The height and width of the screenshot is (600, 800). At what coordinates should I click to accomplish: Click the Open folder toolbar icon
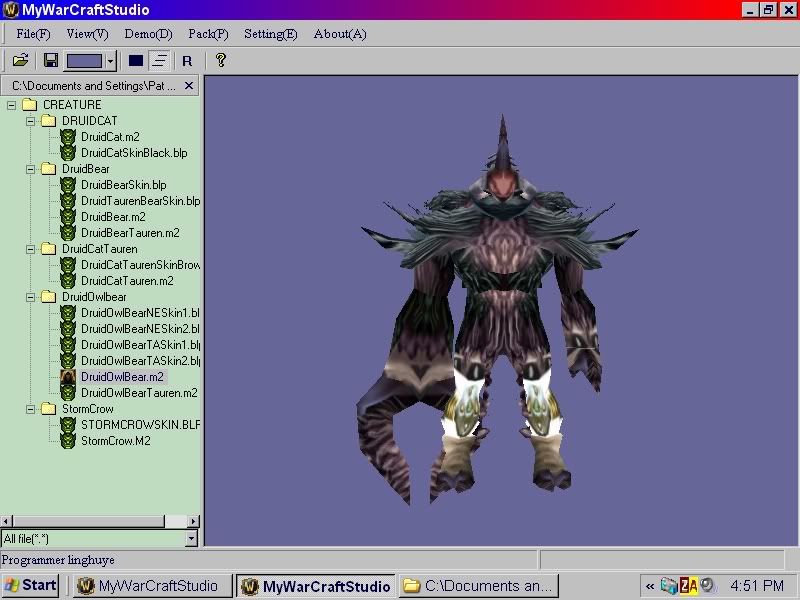pos(20,61)
